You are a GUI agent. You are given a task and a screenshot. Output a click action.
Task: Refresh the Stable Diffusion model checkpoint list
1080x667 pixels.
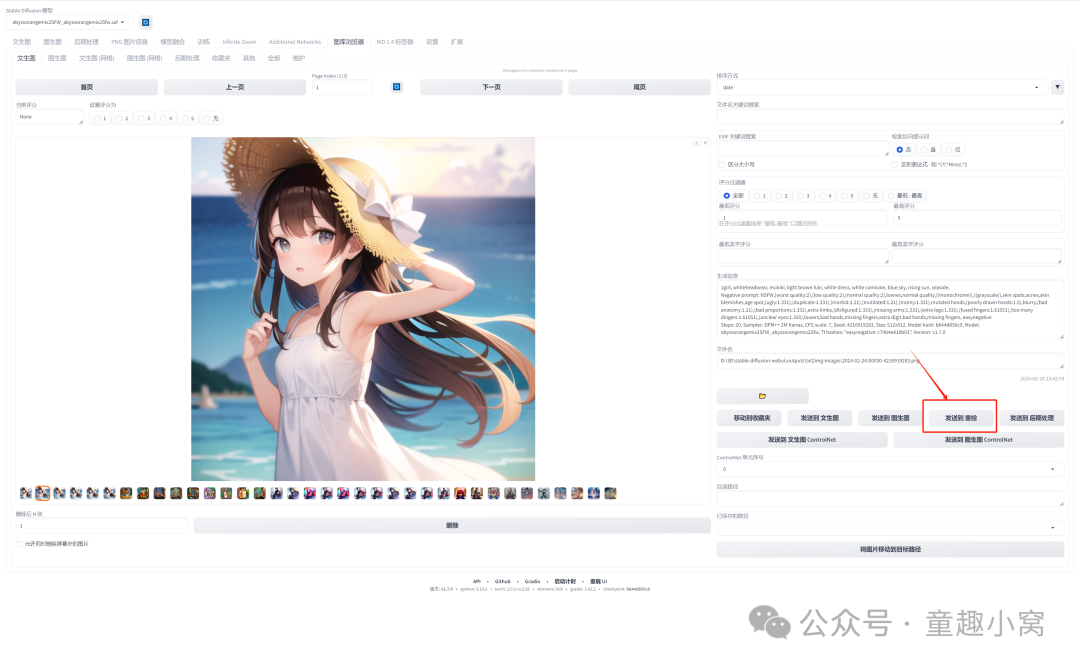point(145,22)
